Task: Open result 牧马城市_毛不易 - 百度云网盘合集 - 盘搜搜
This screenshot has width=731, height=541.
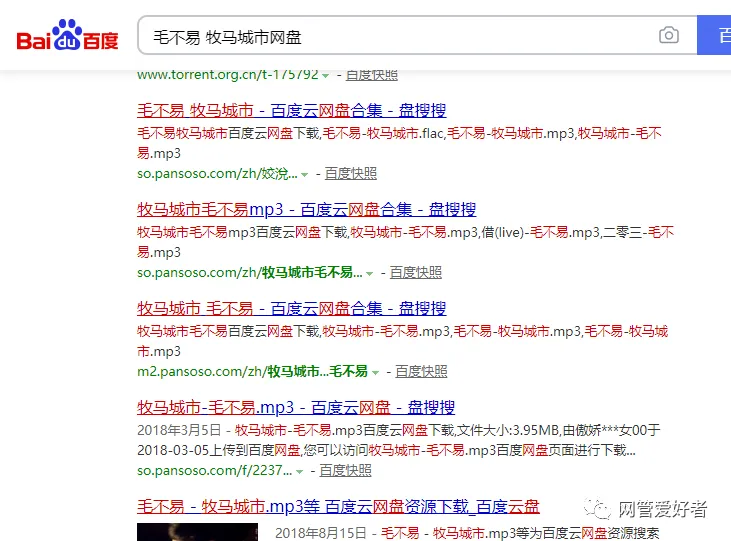Action: coord(291,308)
